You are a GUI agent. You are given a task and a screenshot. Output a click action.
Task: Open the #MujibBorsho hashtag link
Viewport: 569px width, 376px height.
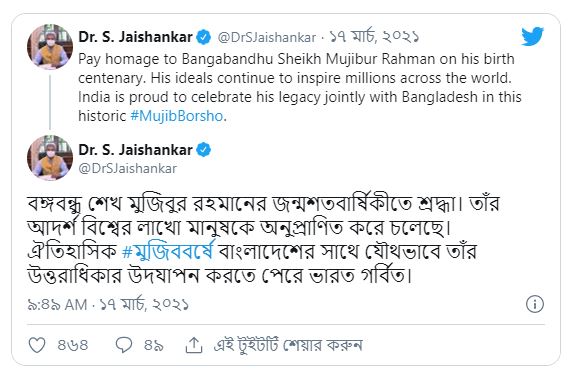point(176,116)
